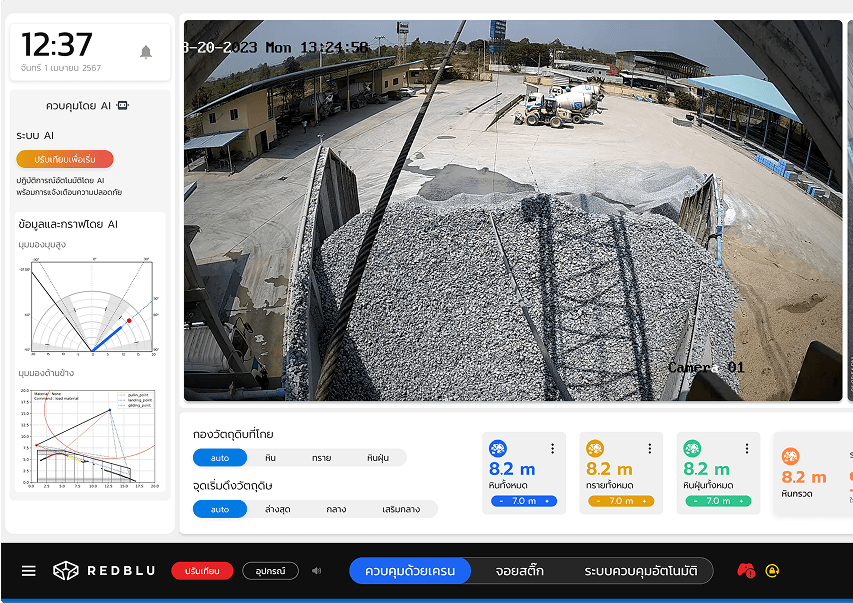The width and height of the screenshot is (853, 603).
Task: Select 'กลาง' as material start point
Action: [x=336, y=509]
